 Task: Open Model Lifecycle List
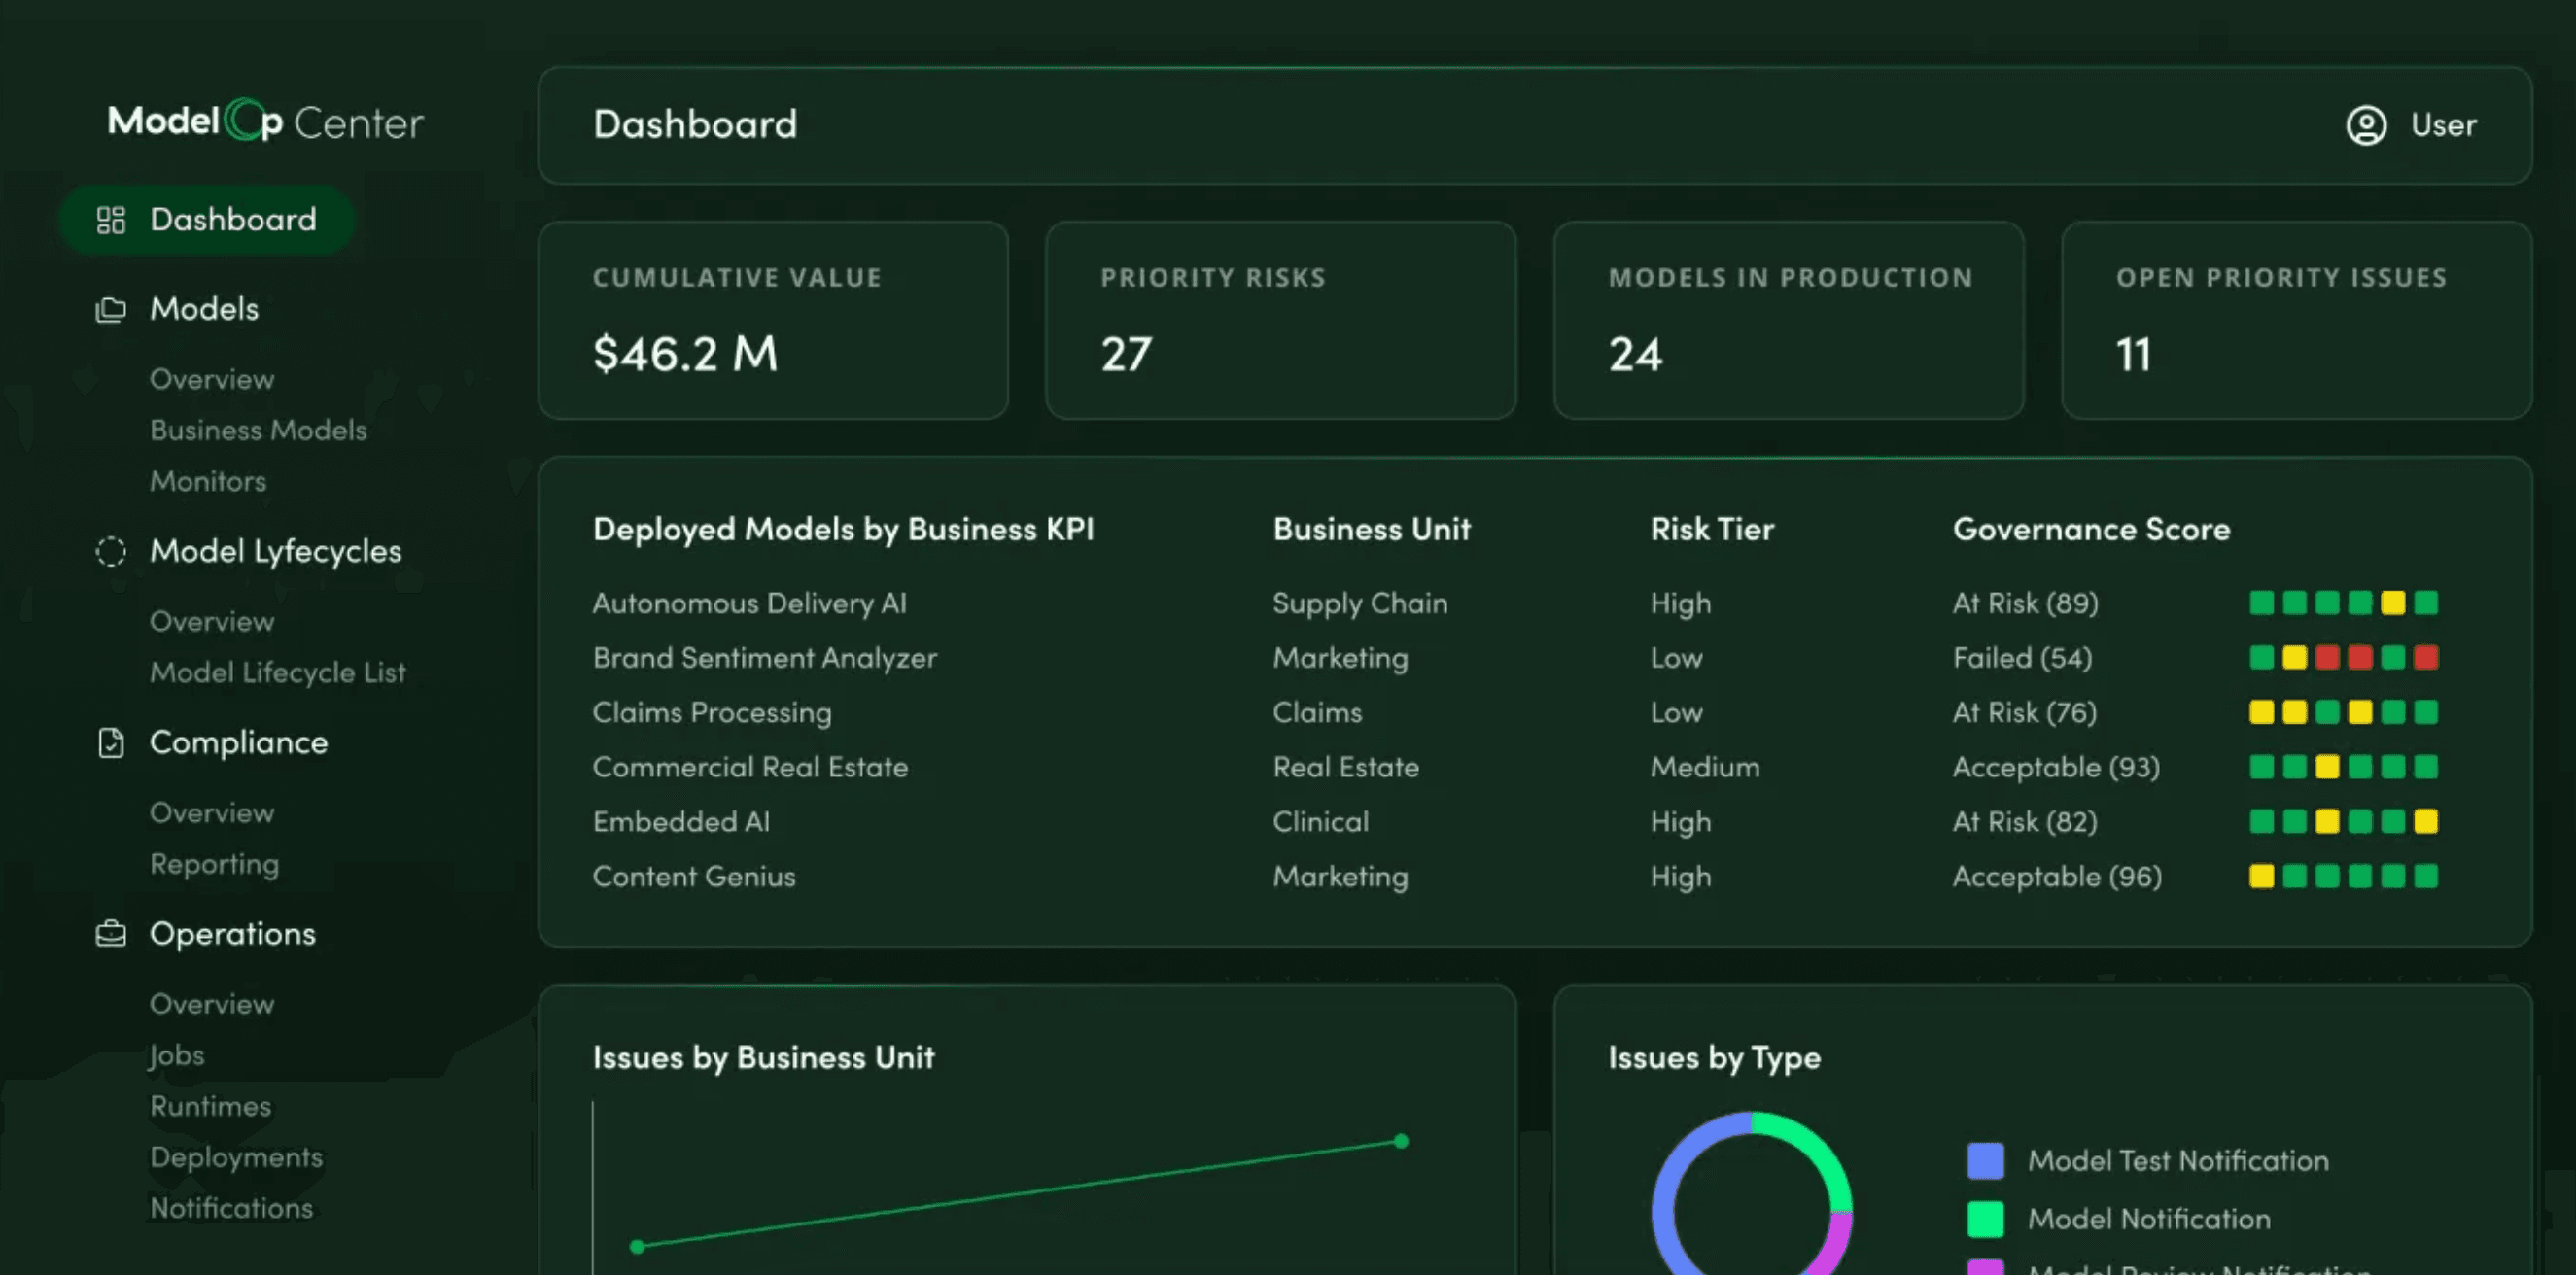coord(278,673)
